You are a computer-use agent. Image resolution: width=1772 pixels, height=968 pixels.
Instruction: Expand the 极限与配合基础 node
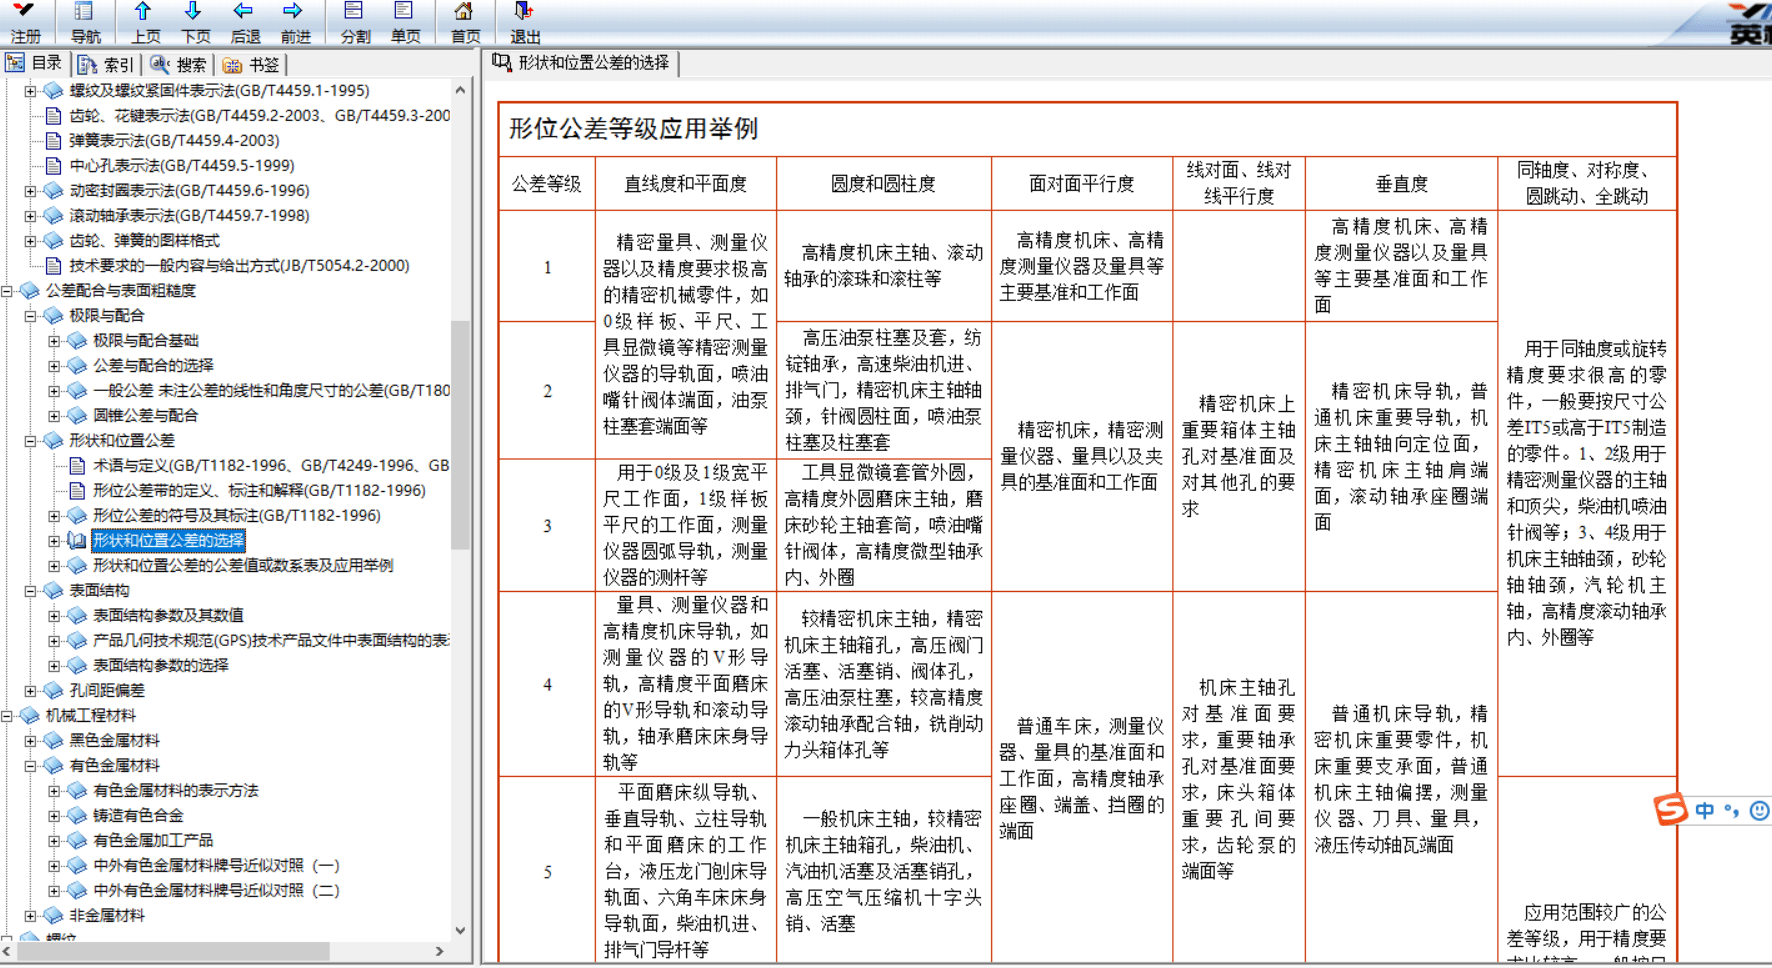point(54,341)
